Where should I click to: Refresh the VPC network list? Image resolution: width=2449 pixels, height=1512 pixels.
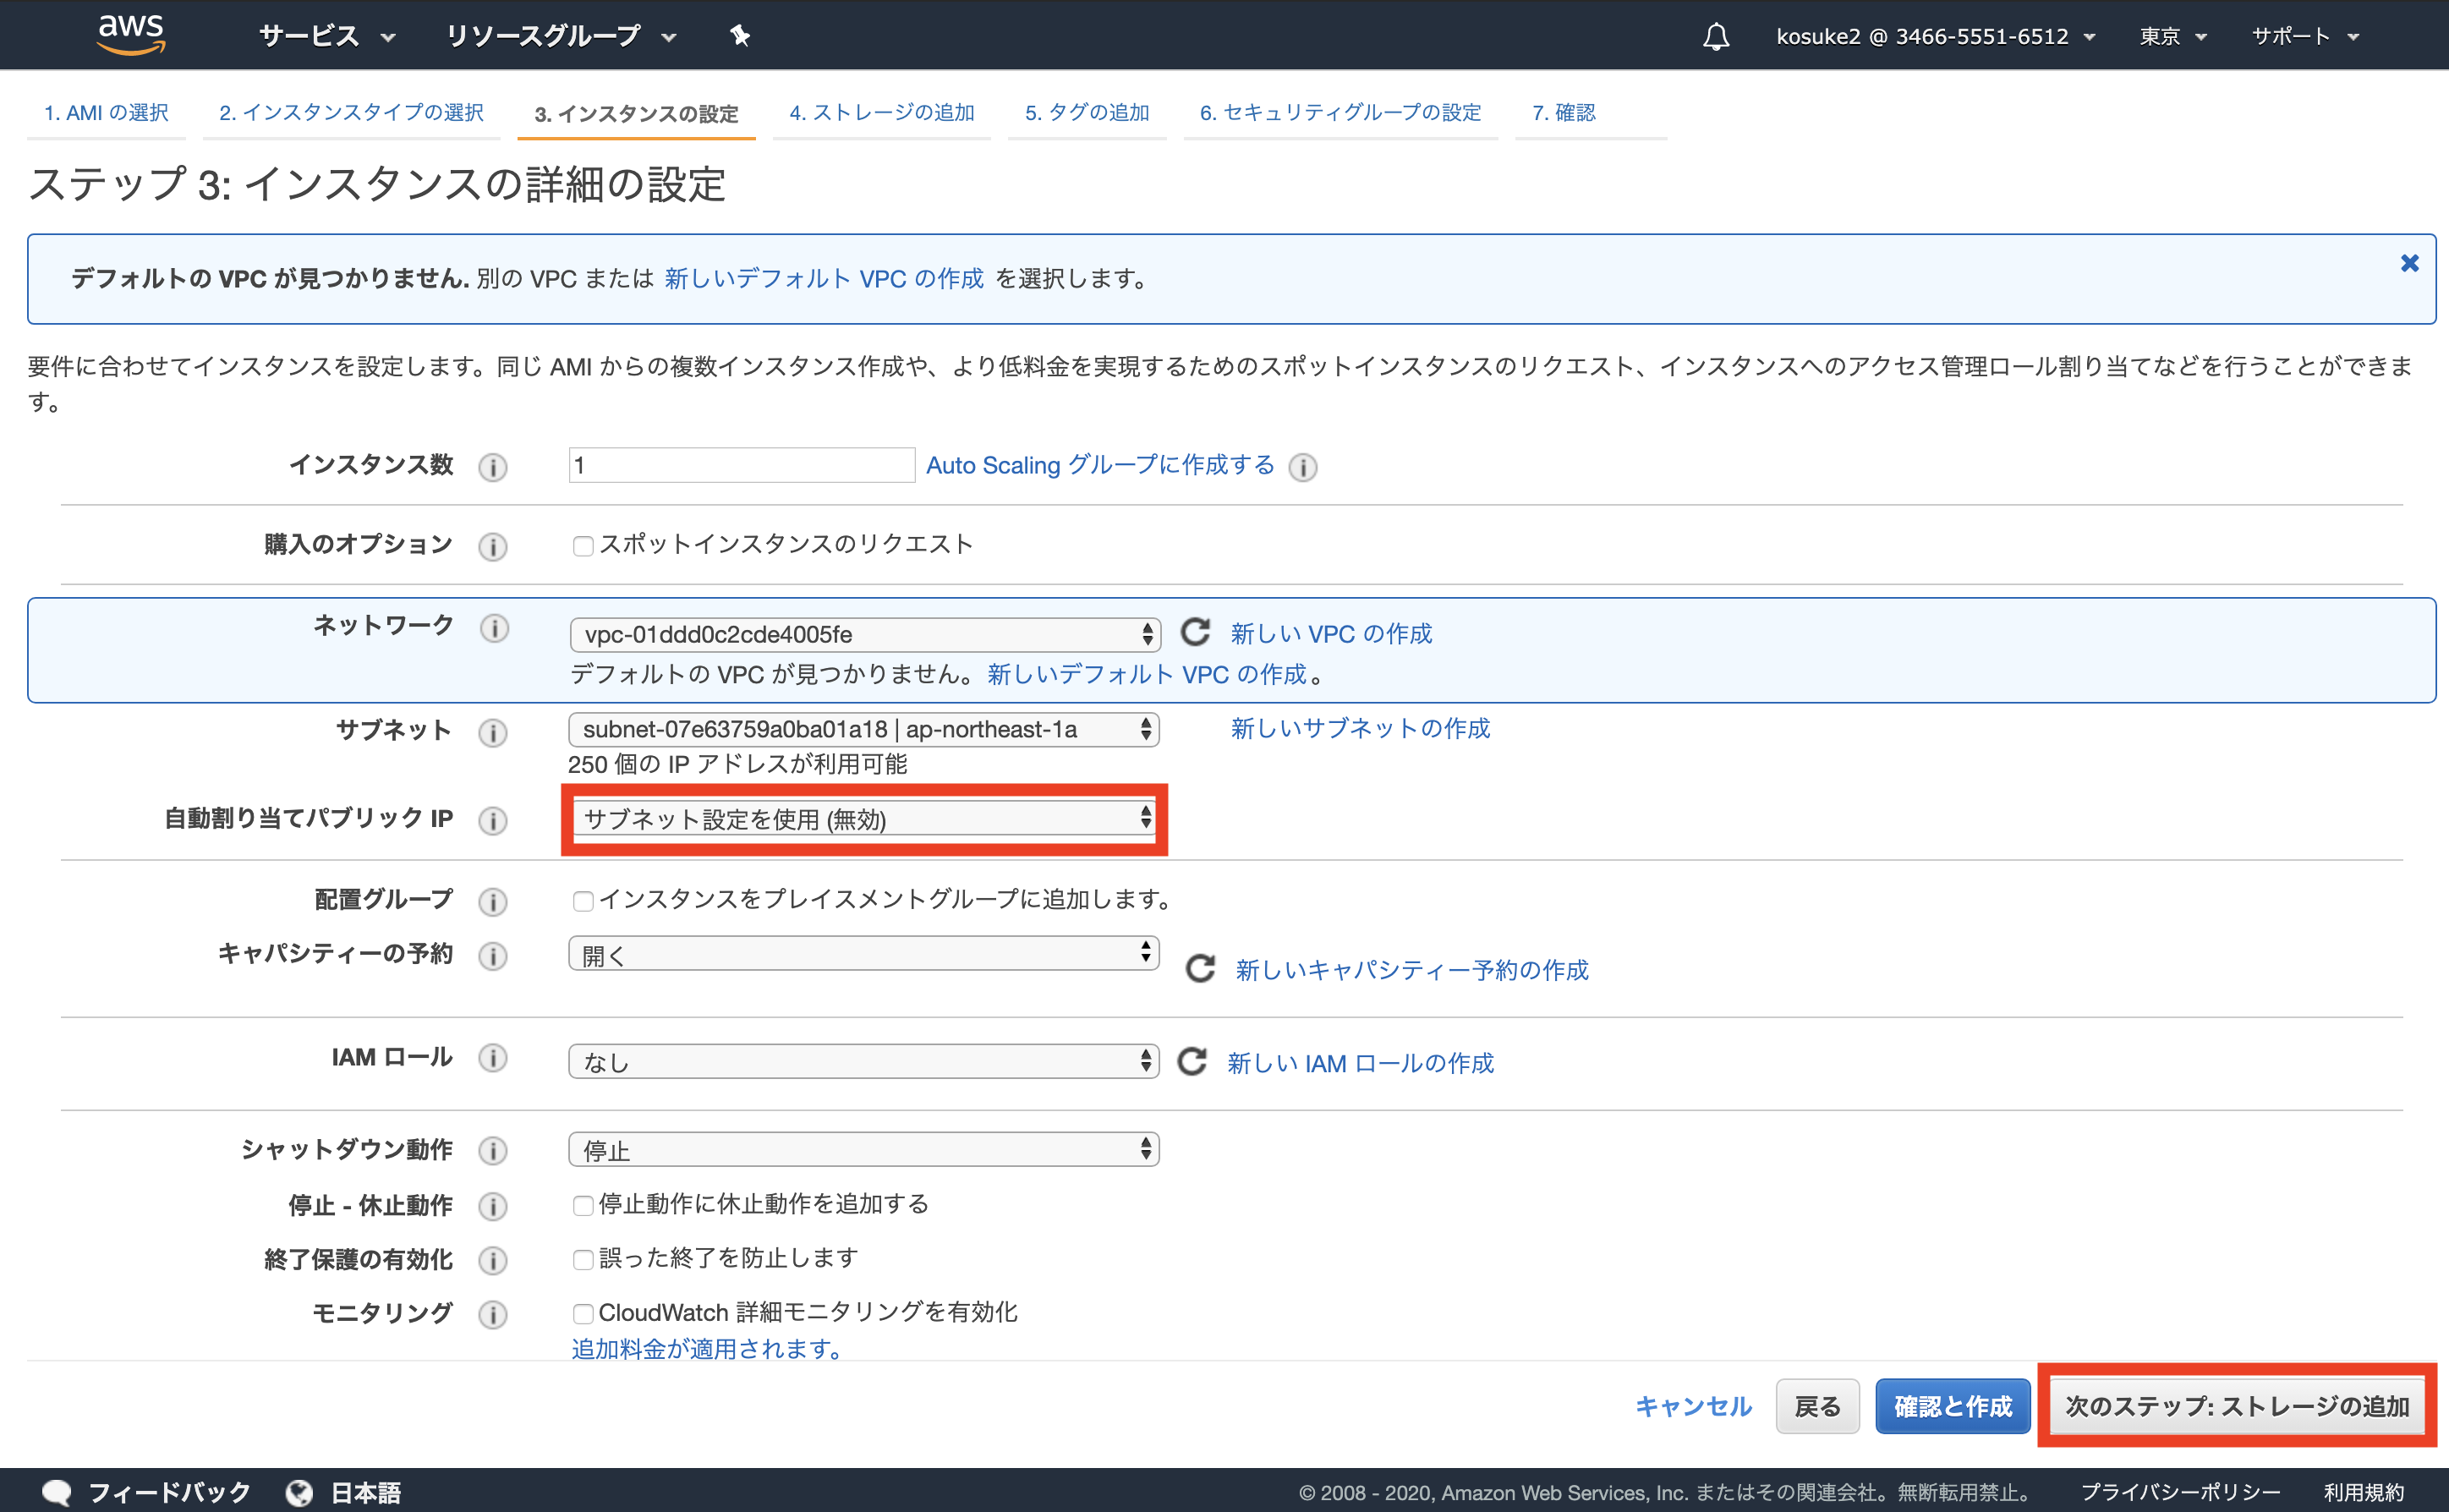[1196, 632]
